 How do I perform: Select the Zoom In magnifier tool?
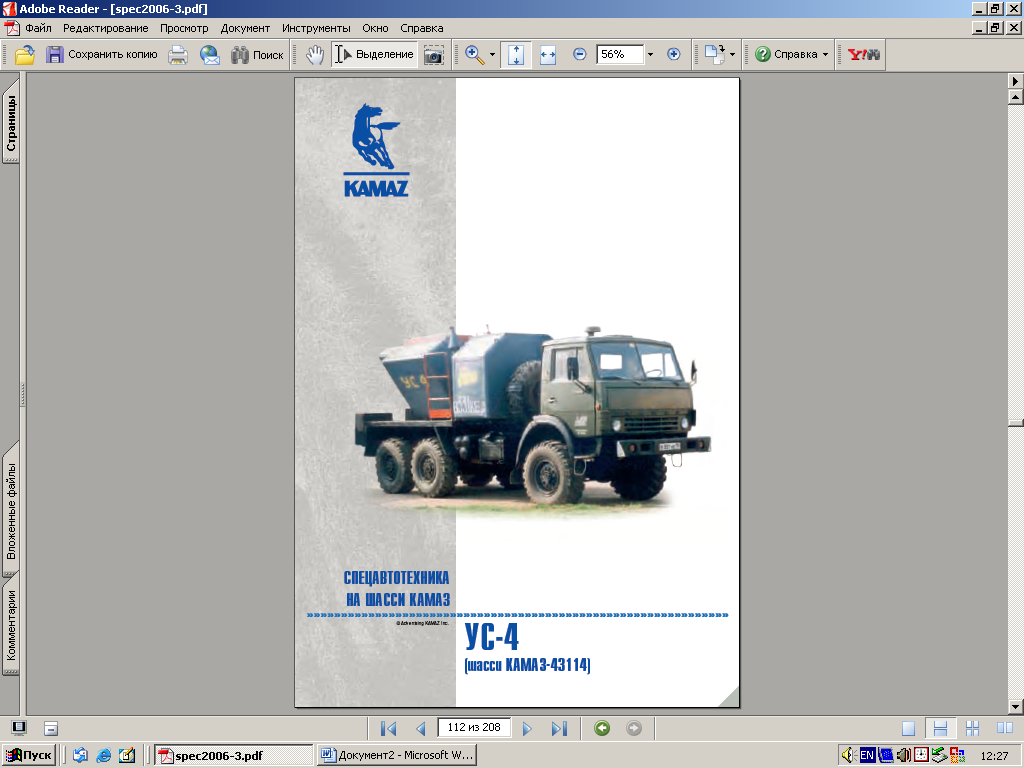475,55
